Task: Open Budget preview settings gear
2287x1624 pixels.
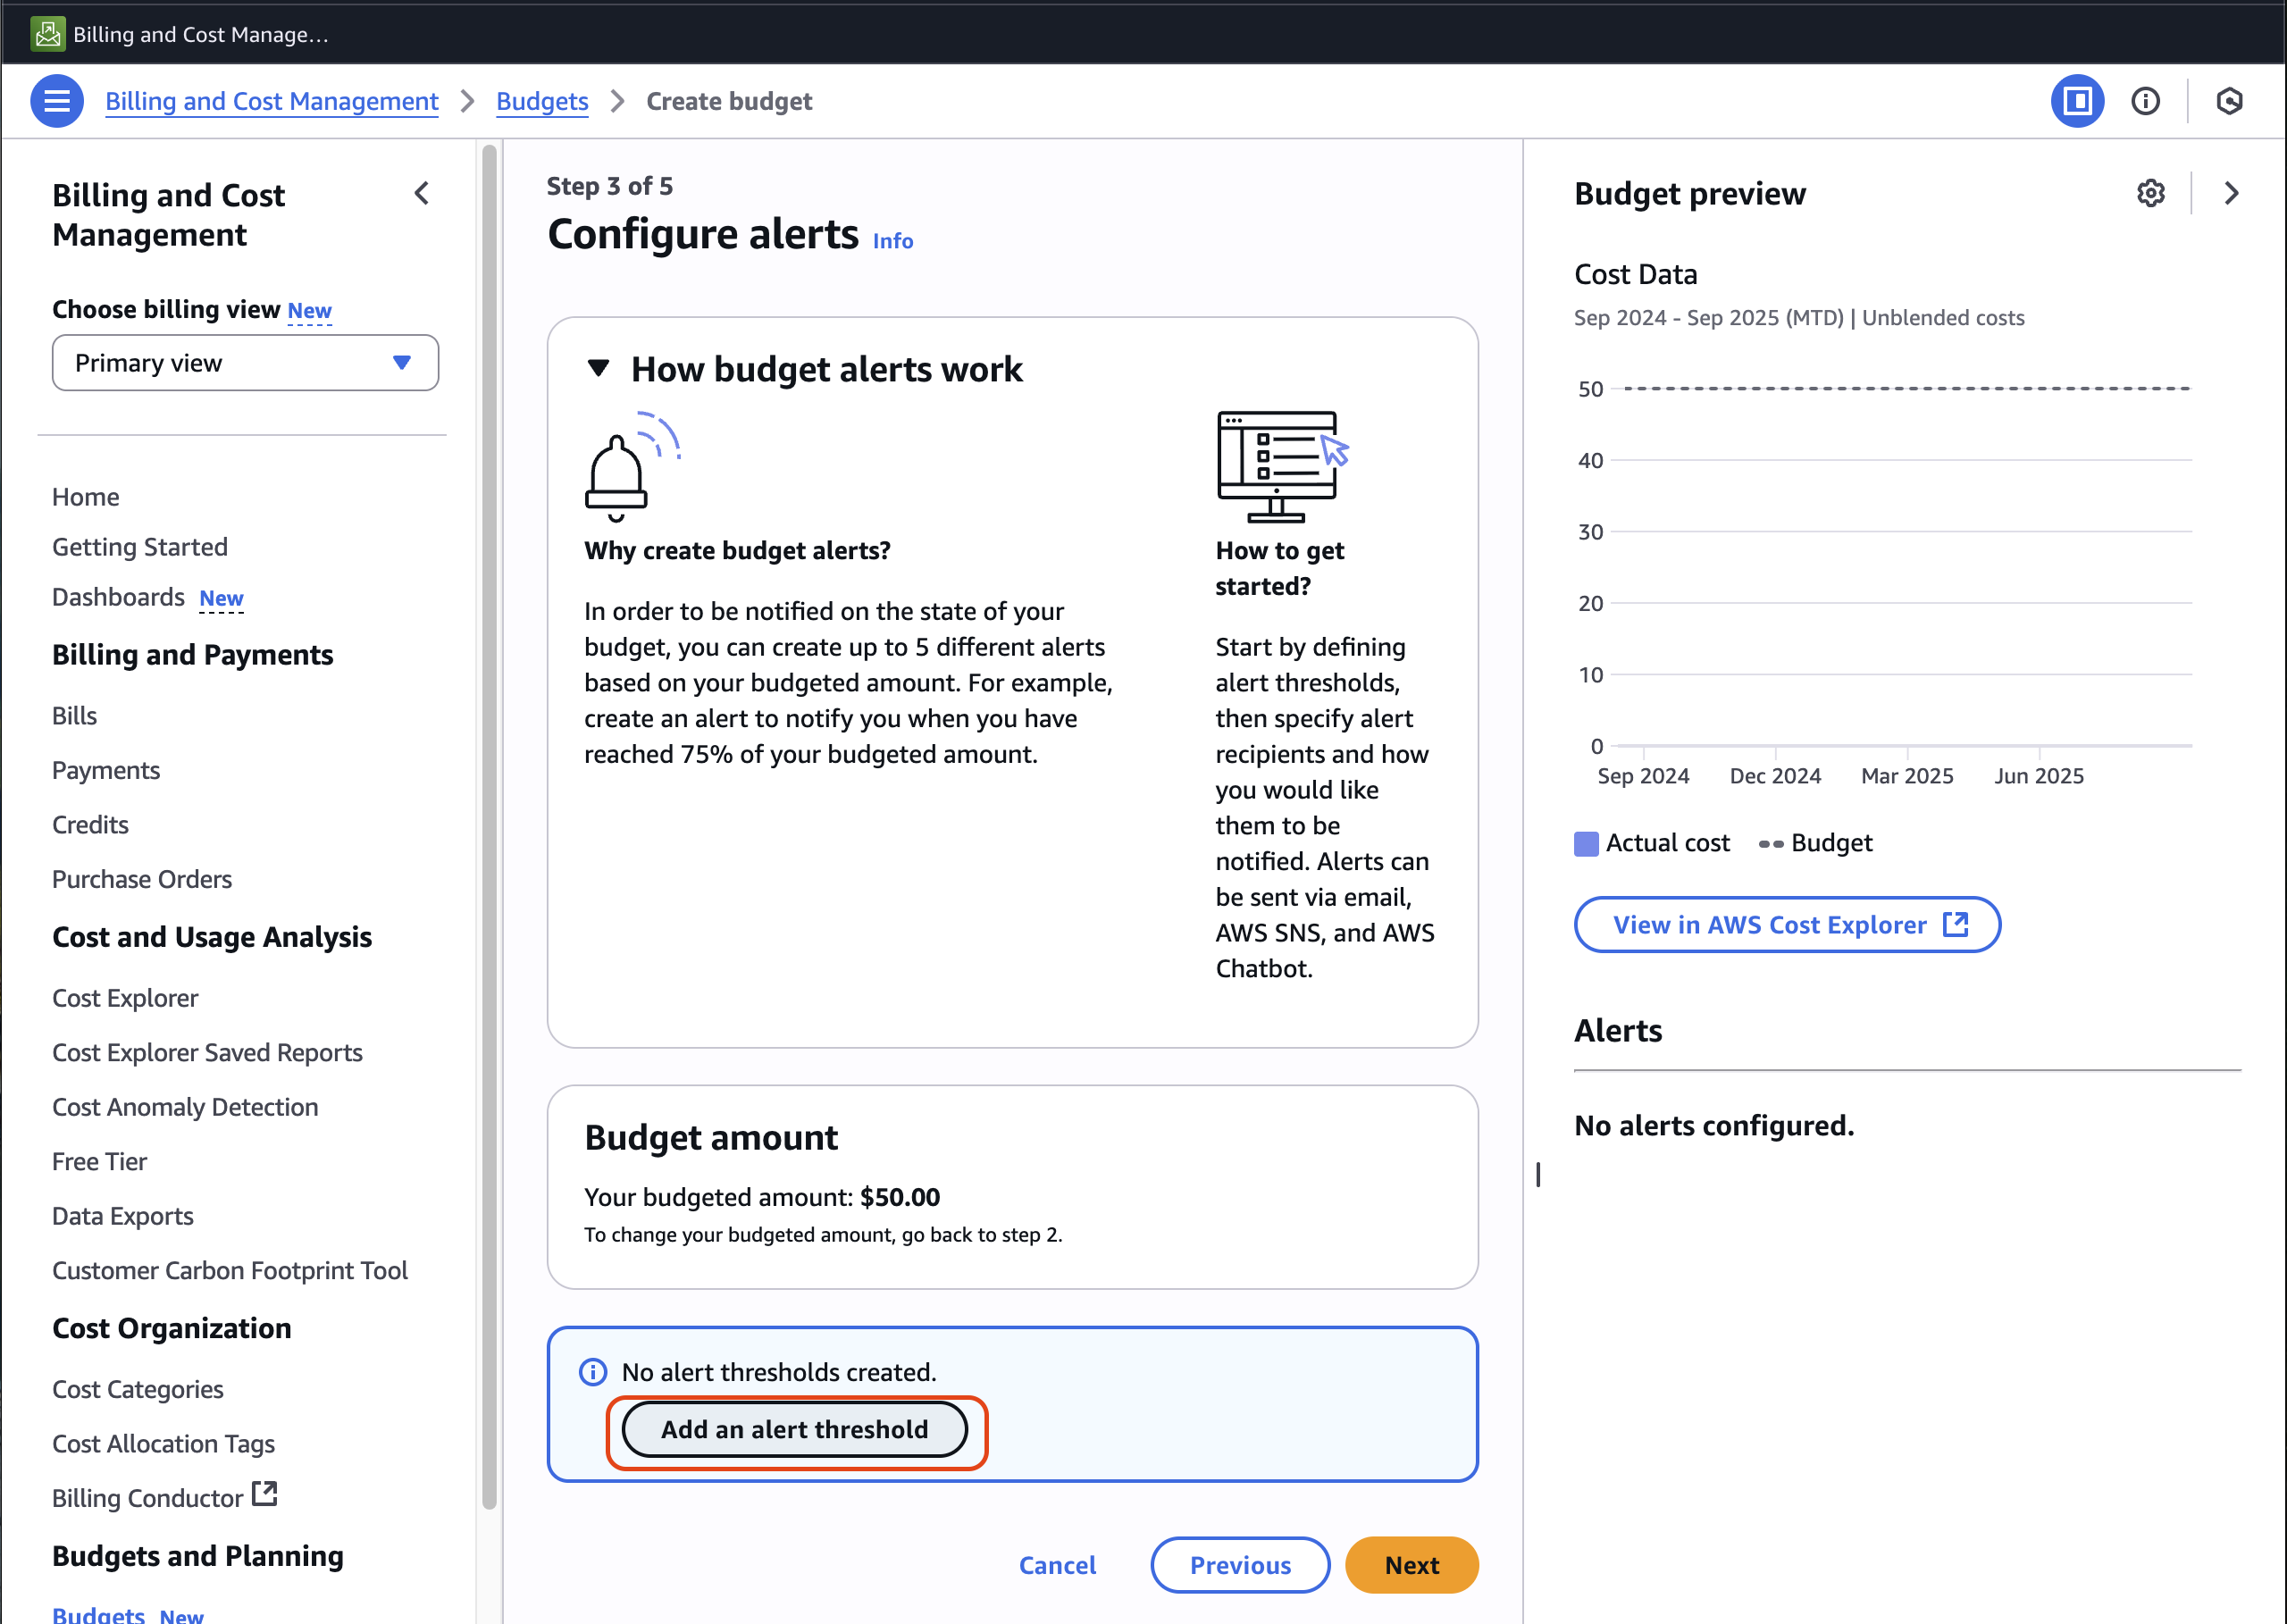Action: coord(2150,193)
